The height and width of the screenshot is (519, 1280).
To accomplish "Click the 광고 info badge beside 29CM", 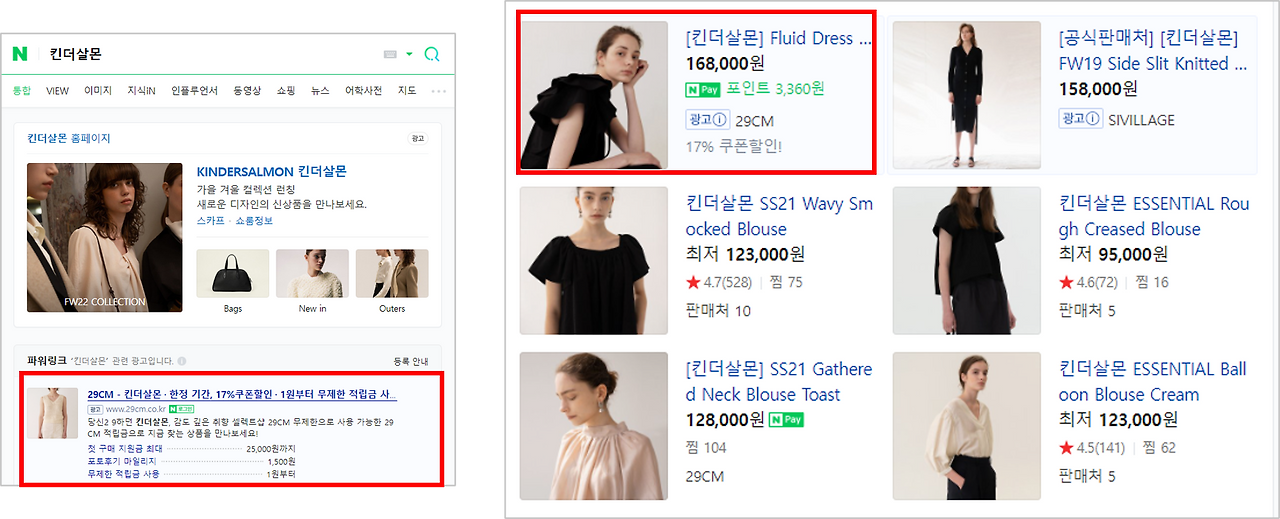I will tap(707, 121).
